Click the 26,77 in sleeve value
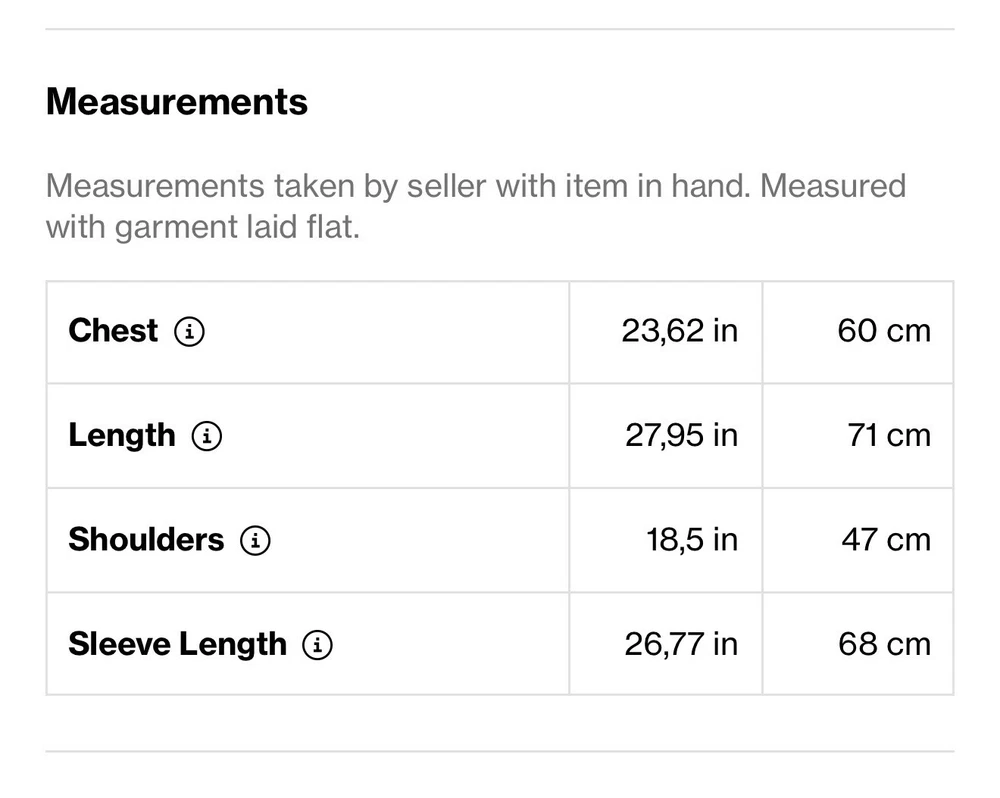Viewport: 1000px width, 798px height. tap(681, 645)
